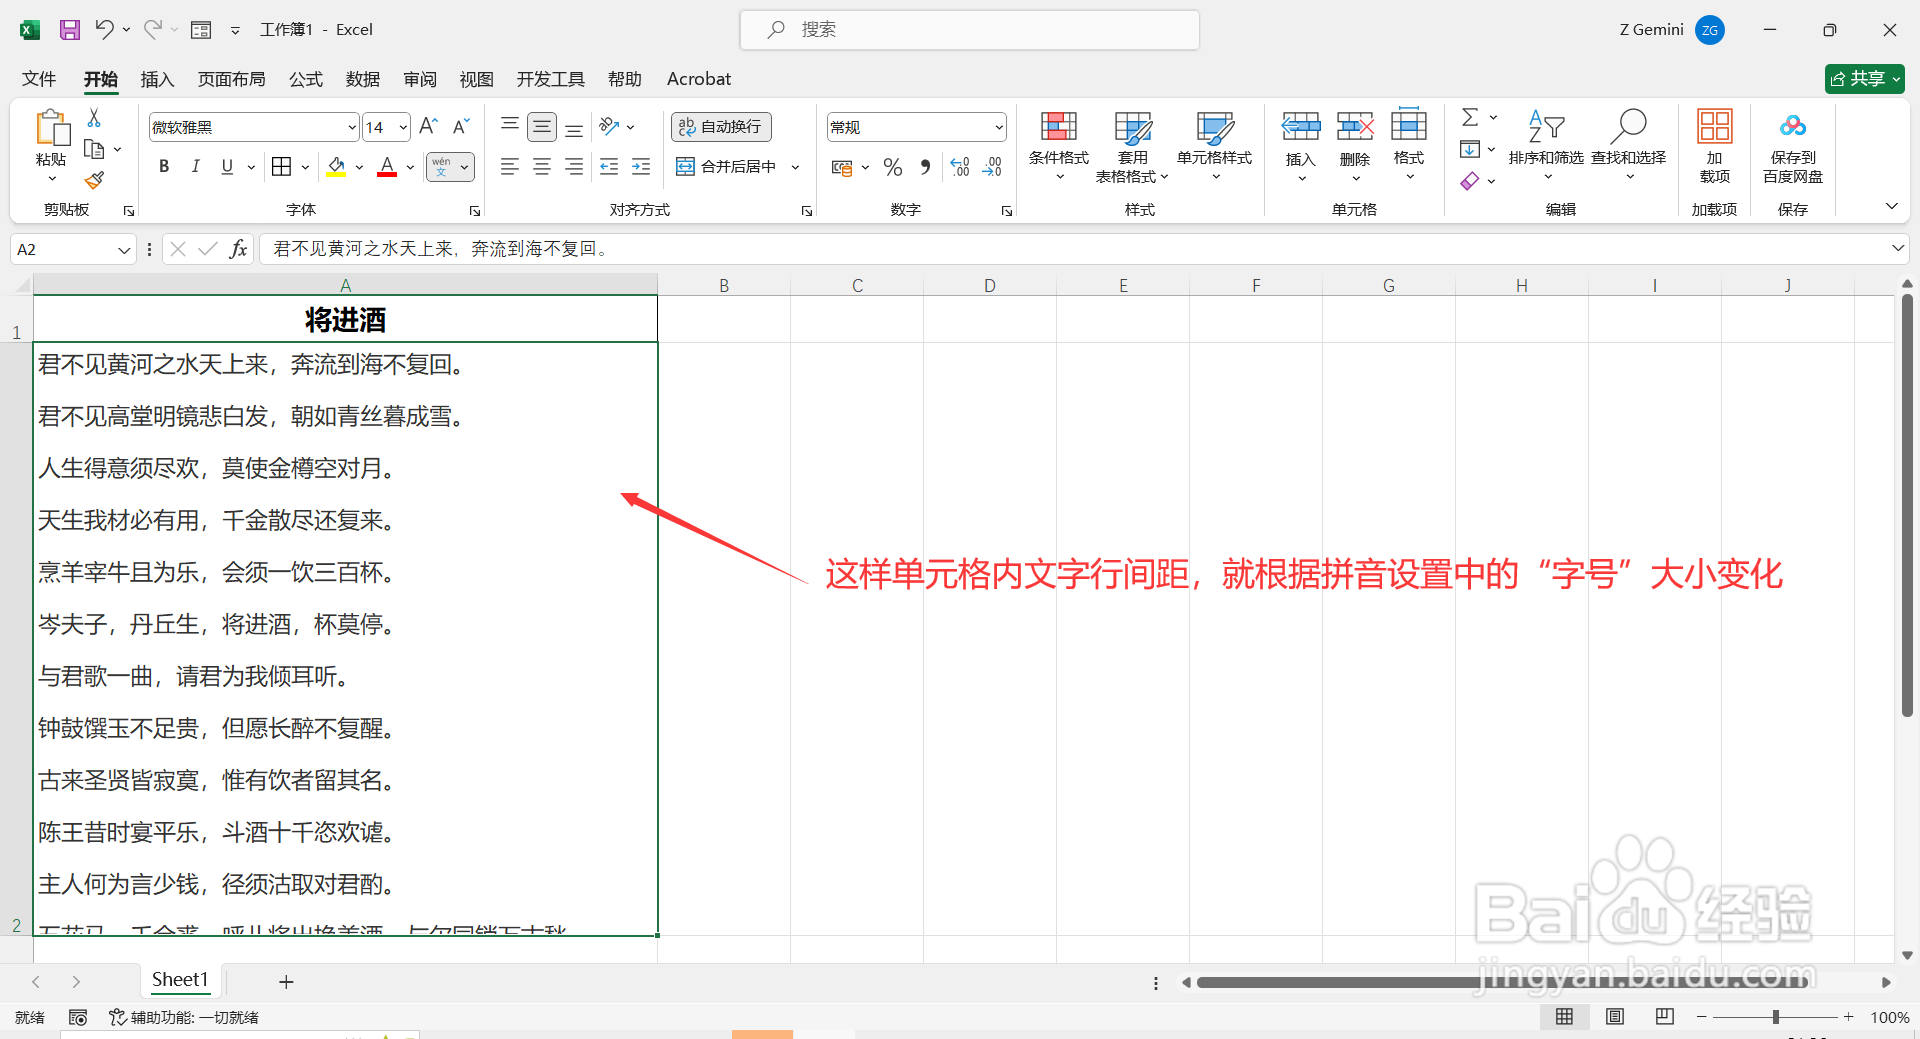The height and width of the screenshot is (1039, 1920).
Task: Select the Format Painter icon
Action: click(x=94, y=180)
